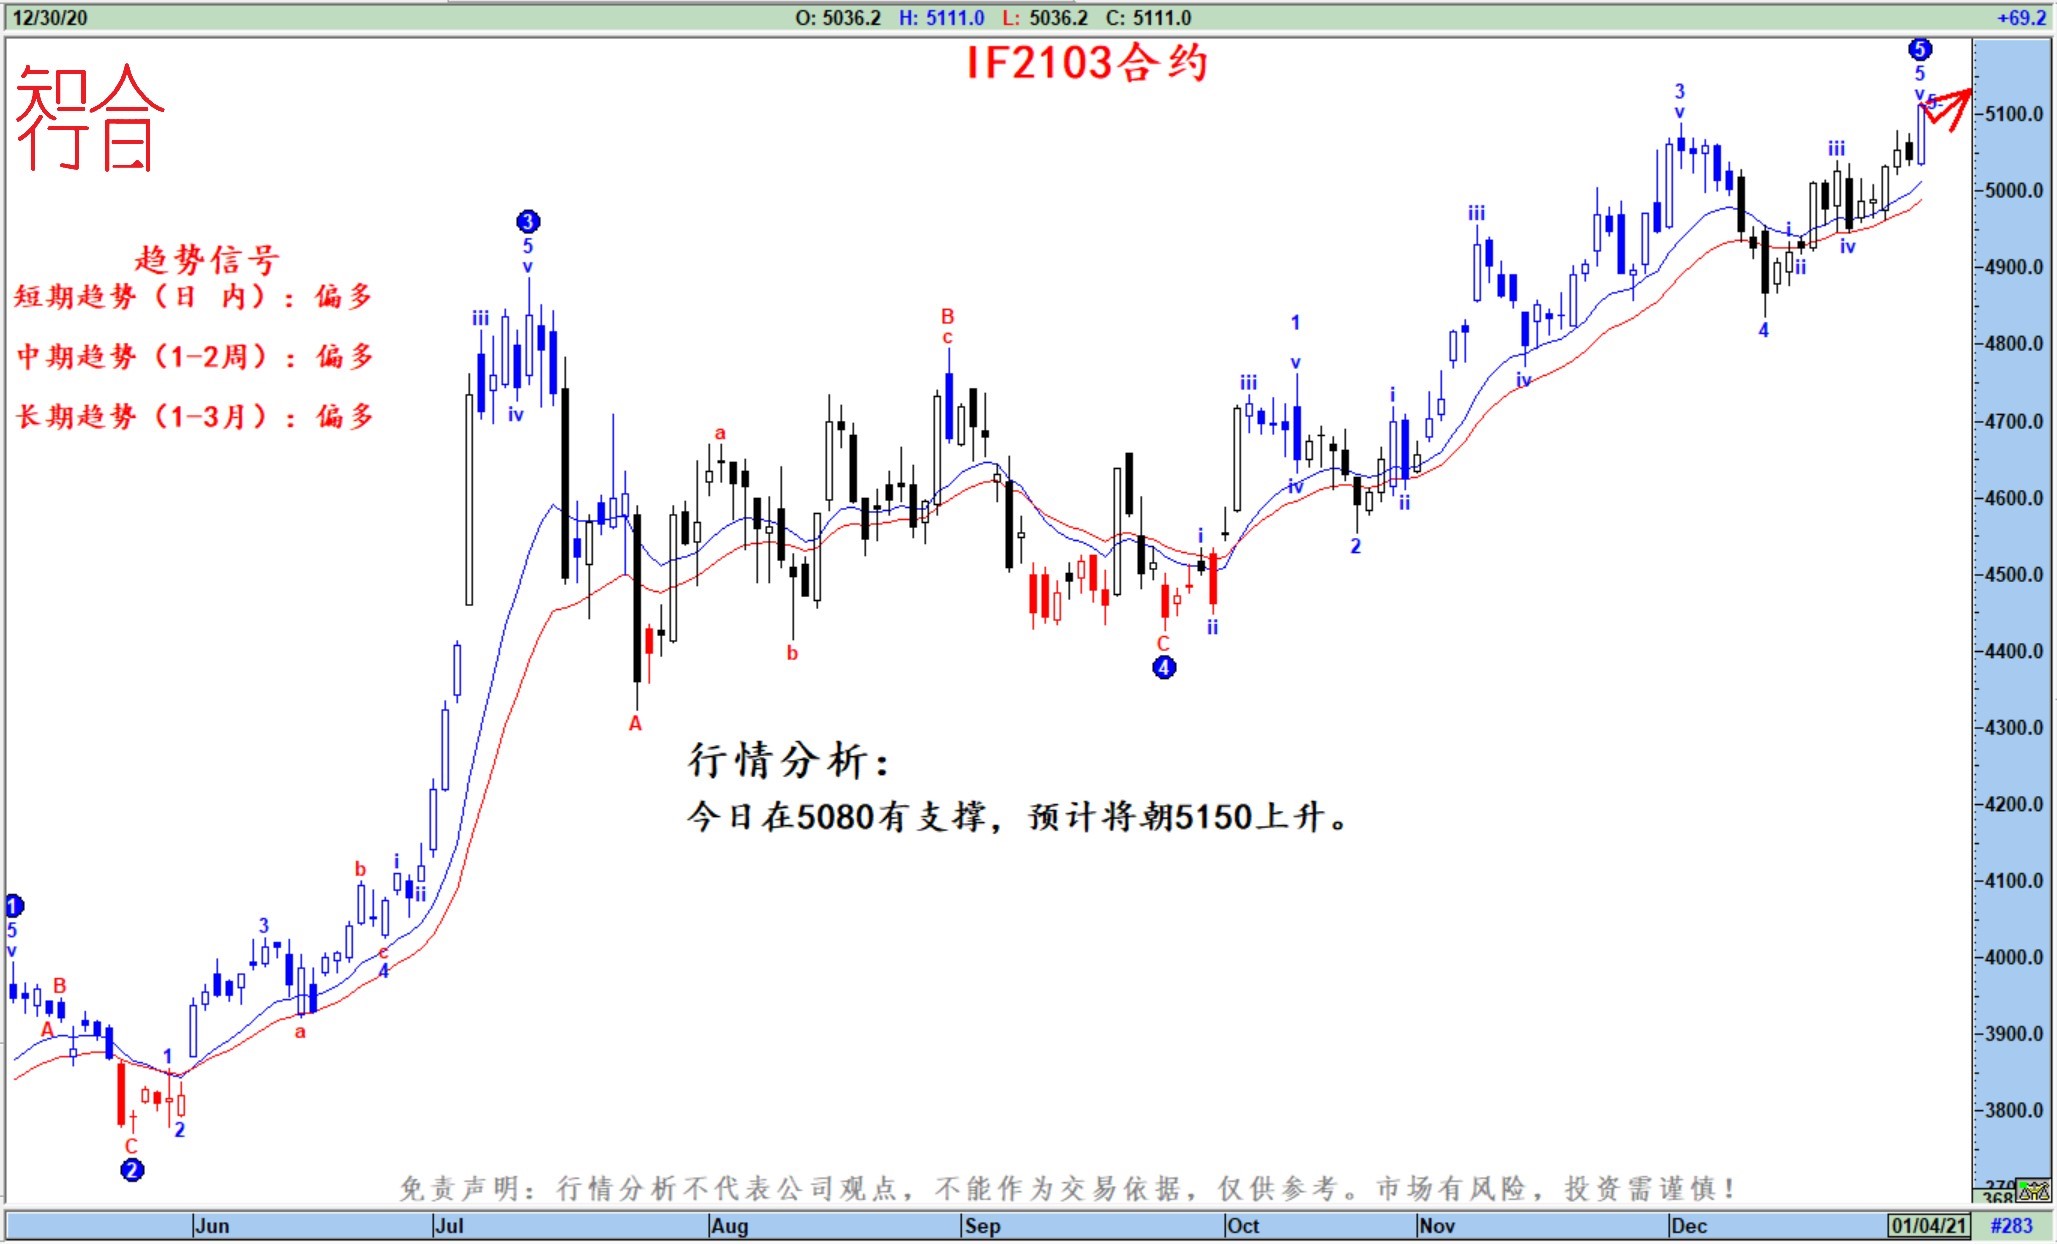
Task: Select the Jul label on time axis
Action: tap(450, 1225)
